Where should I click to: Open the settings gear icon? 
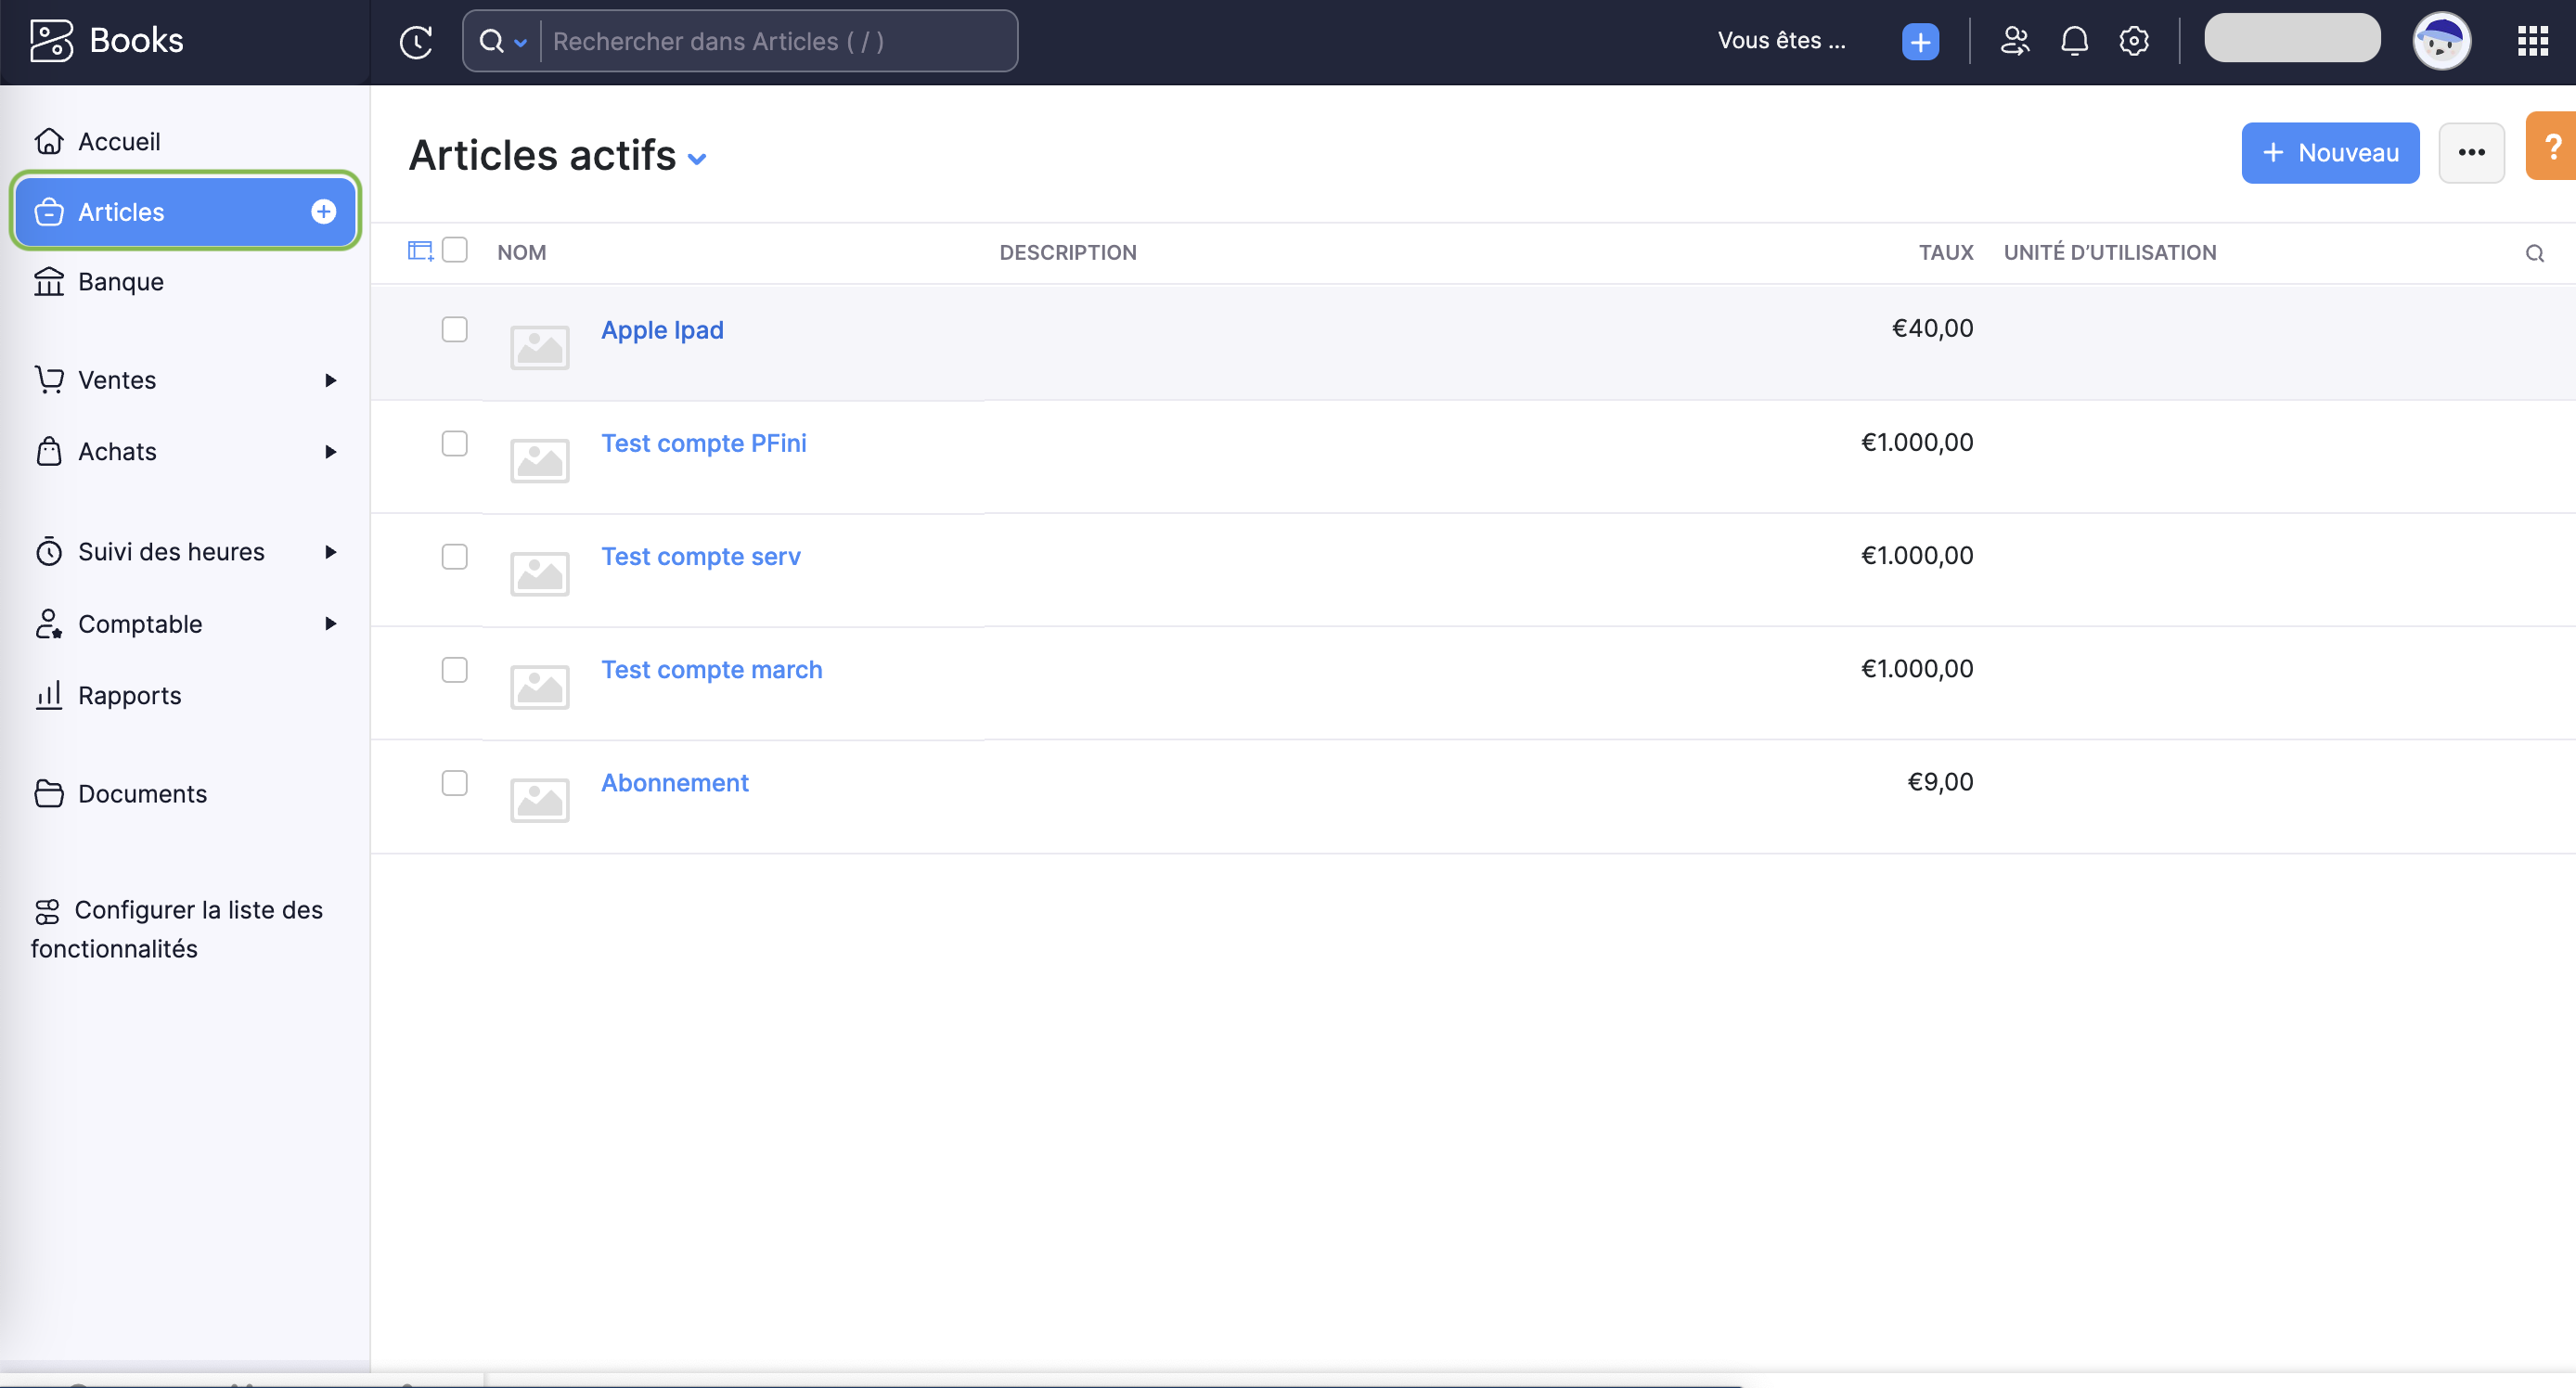point(2133,41)
